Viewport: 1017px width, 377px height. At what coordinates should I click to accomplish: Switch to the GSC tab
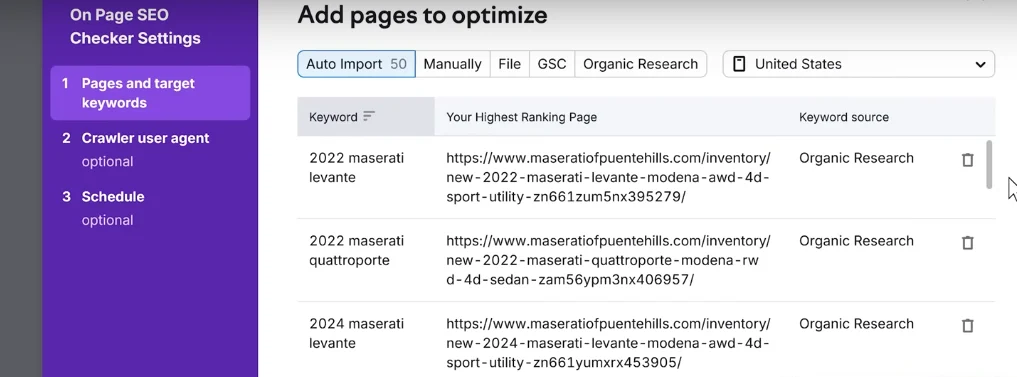tap(551, 64)
